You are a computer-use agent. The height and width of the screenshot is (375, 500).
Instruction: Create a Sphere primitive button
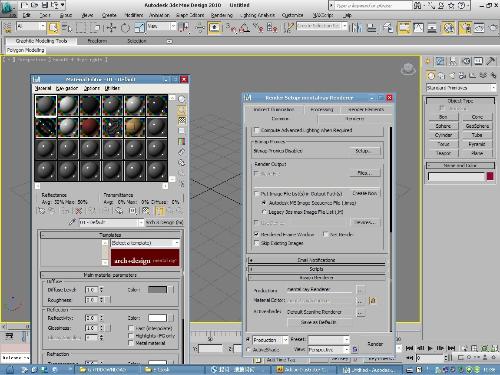pos(443,126)
